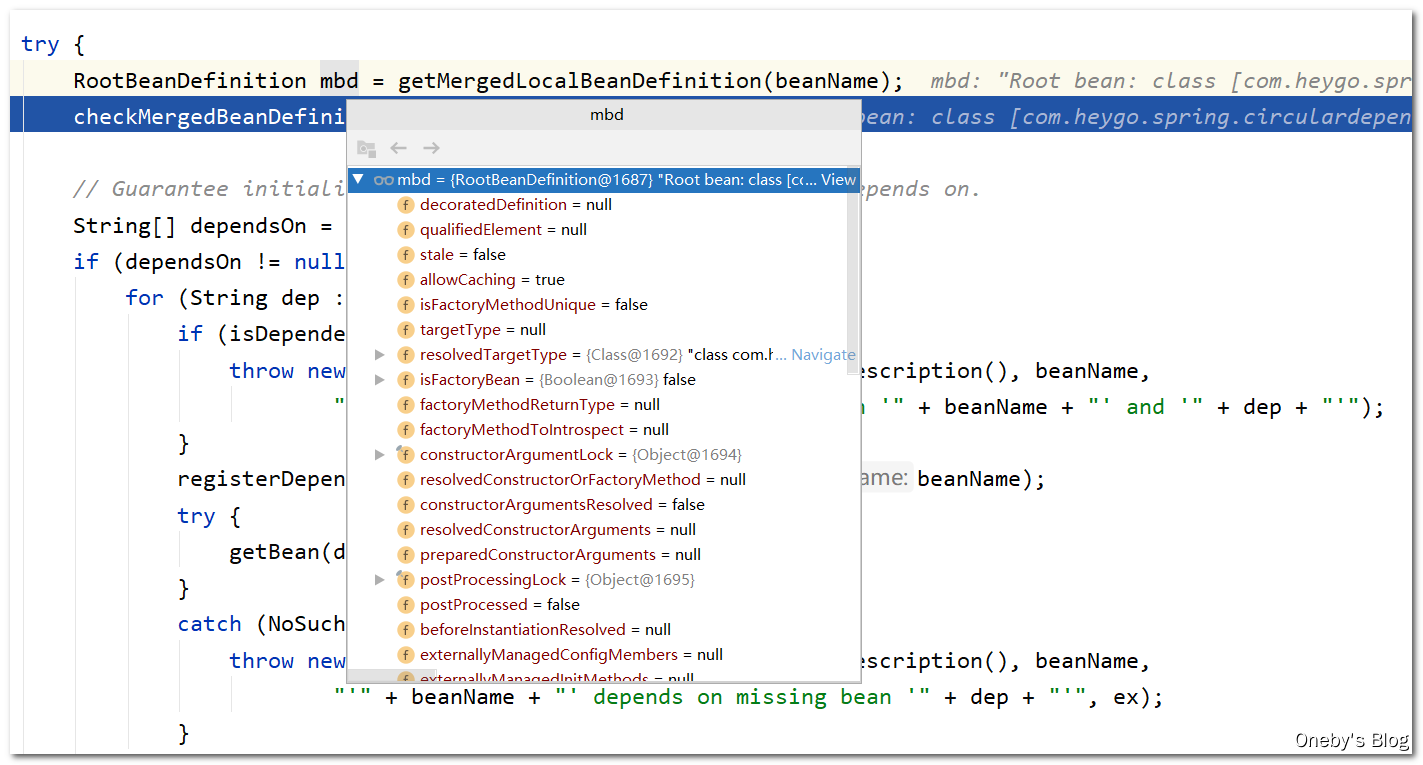Expand the resolvedTargetType field

pyautogui.click(x=379, y=355)
